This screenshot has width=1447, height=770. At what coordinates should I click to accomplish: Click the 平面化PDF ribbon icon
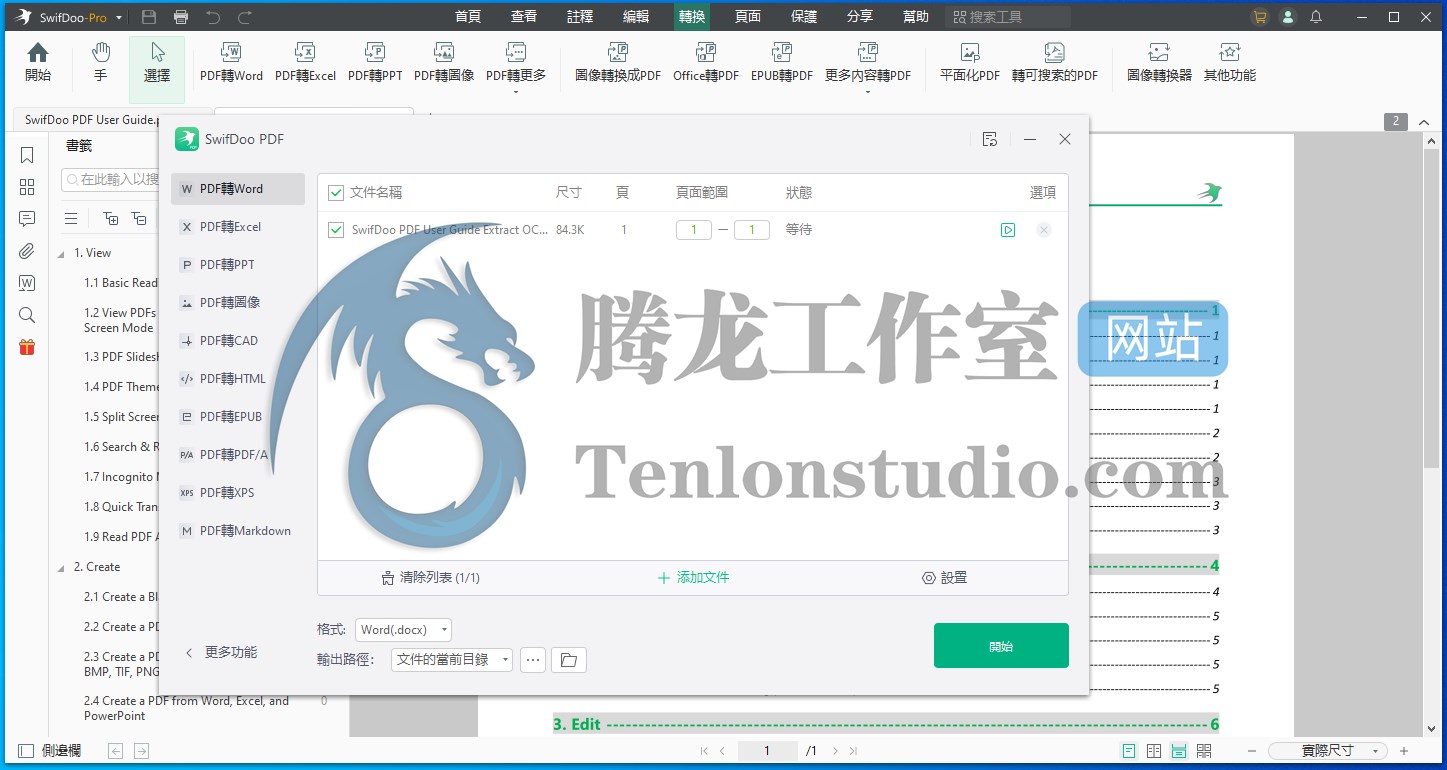point(970,62)
